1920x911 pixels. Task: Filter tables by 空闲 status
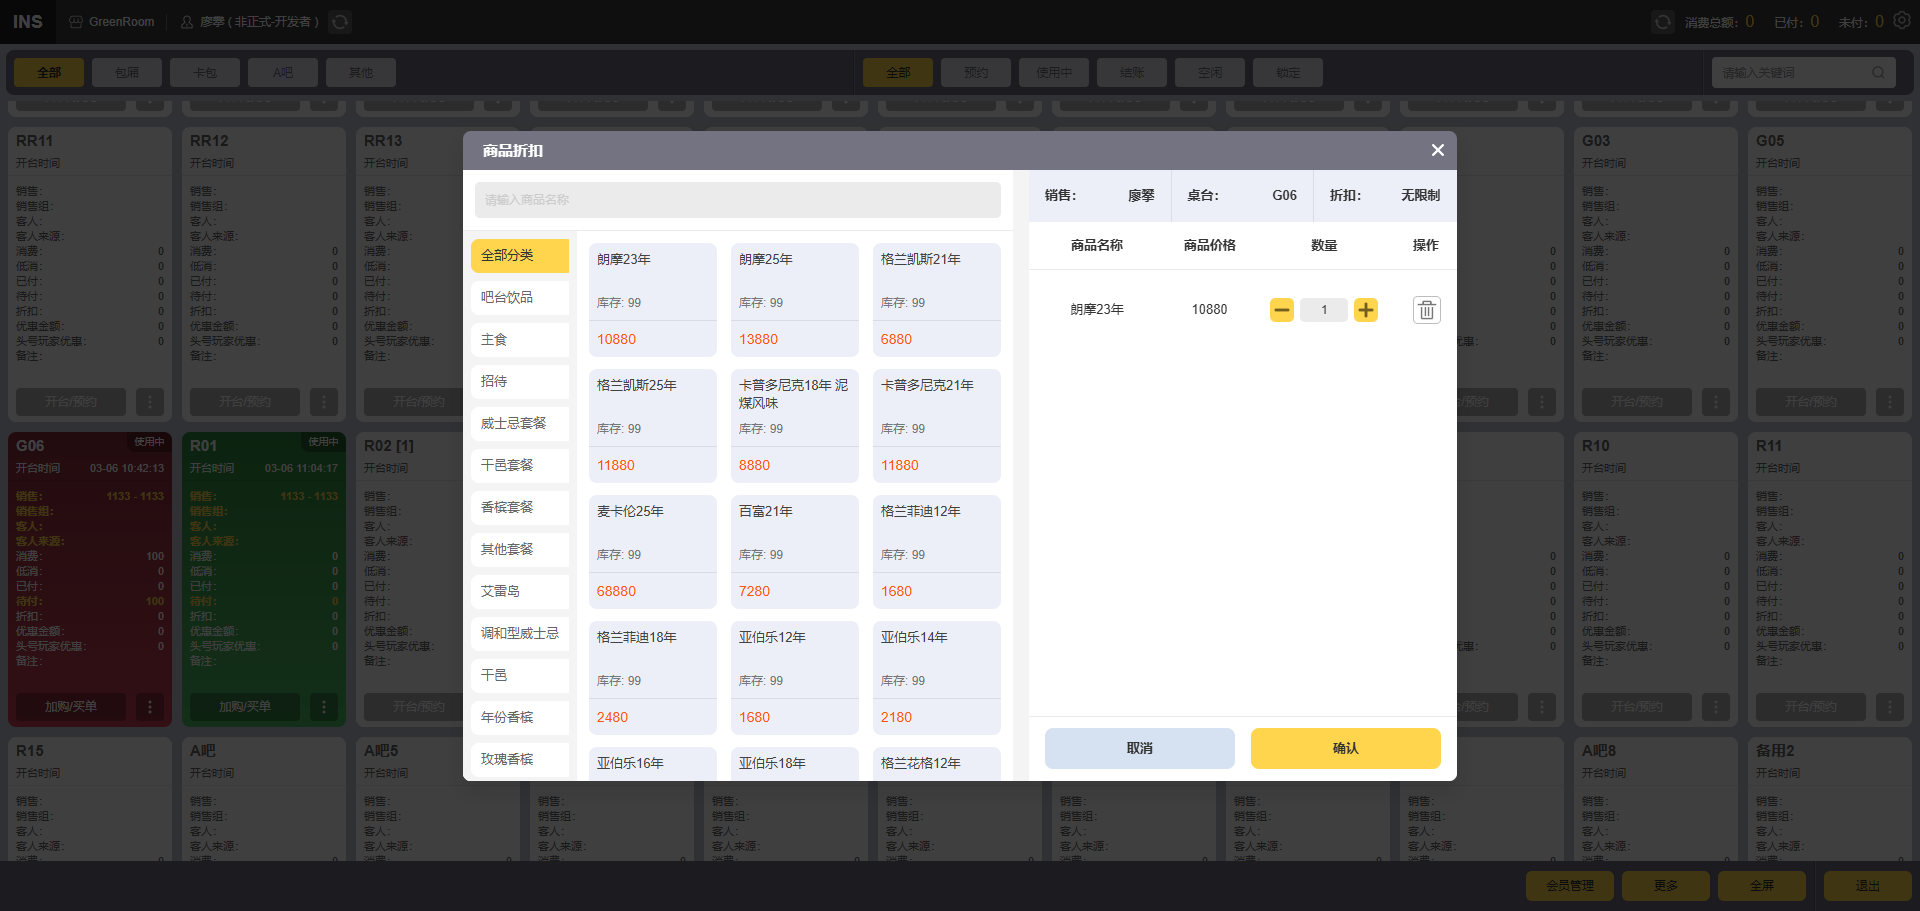pos(1210,73)
